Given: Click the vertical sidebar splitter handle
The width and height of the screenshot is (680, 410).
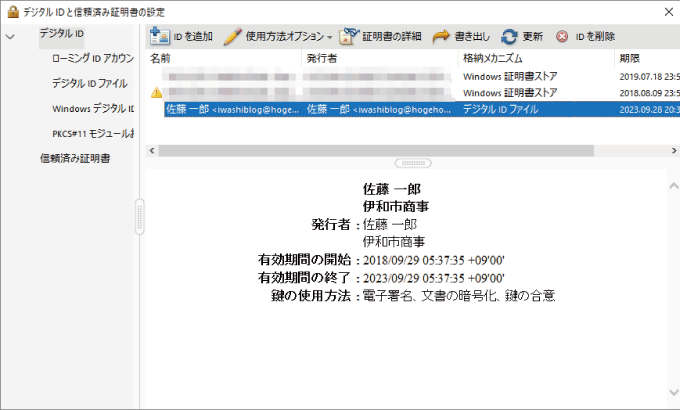Looking at the screenshot, I should tap(139, 216).
